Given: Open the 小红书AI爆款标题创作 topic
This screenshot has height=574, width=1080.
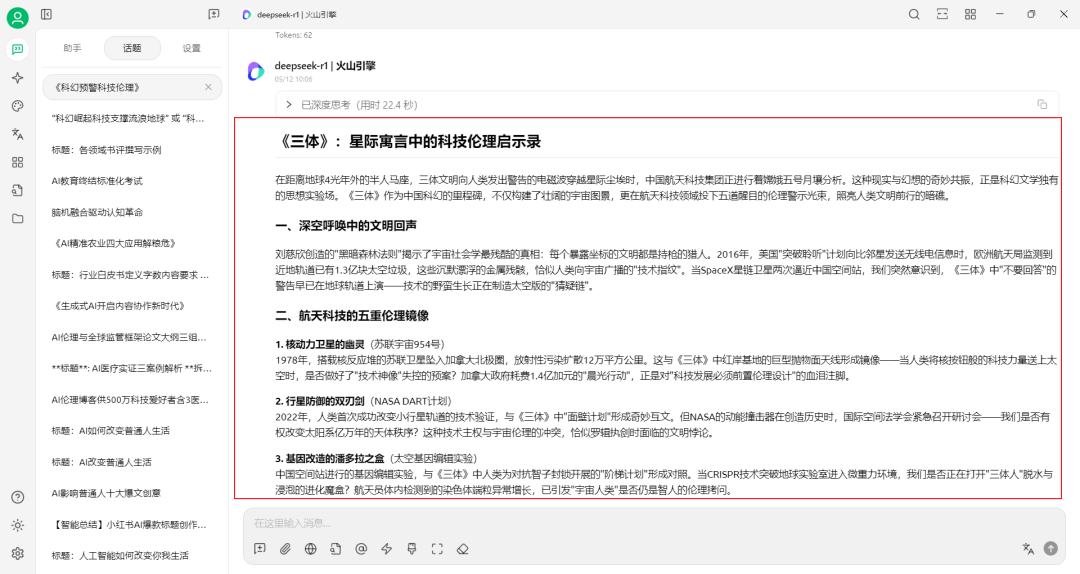Looking at the screenshot, I should (132, 524).
